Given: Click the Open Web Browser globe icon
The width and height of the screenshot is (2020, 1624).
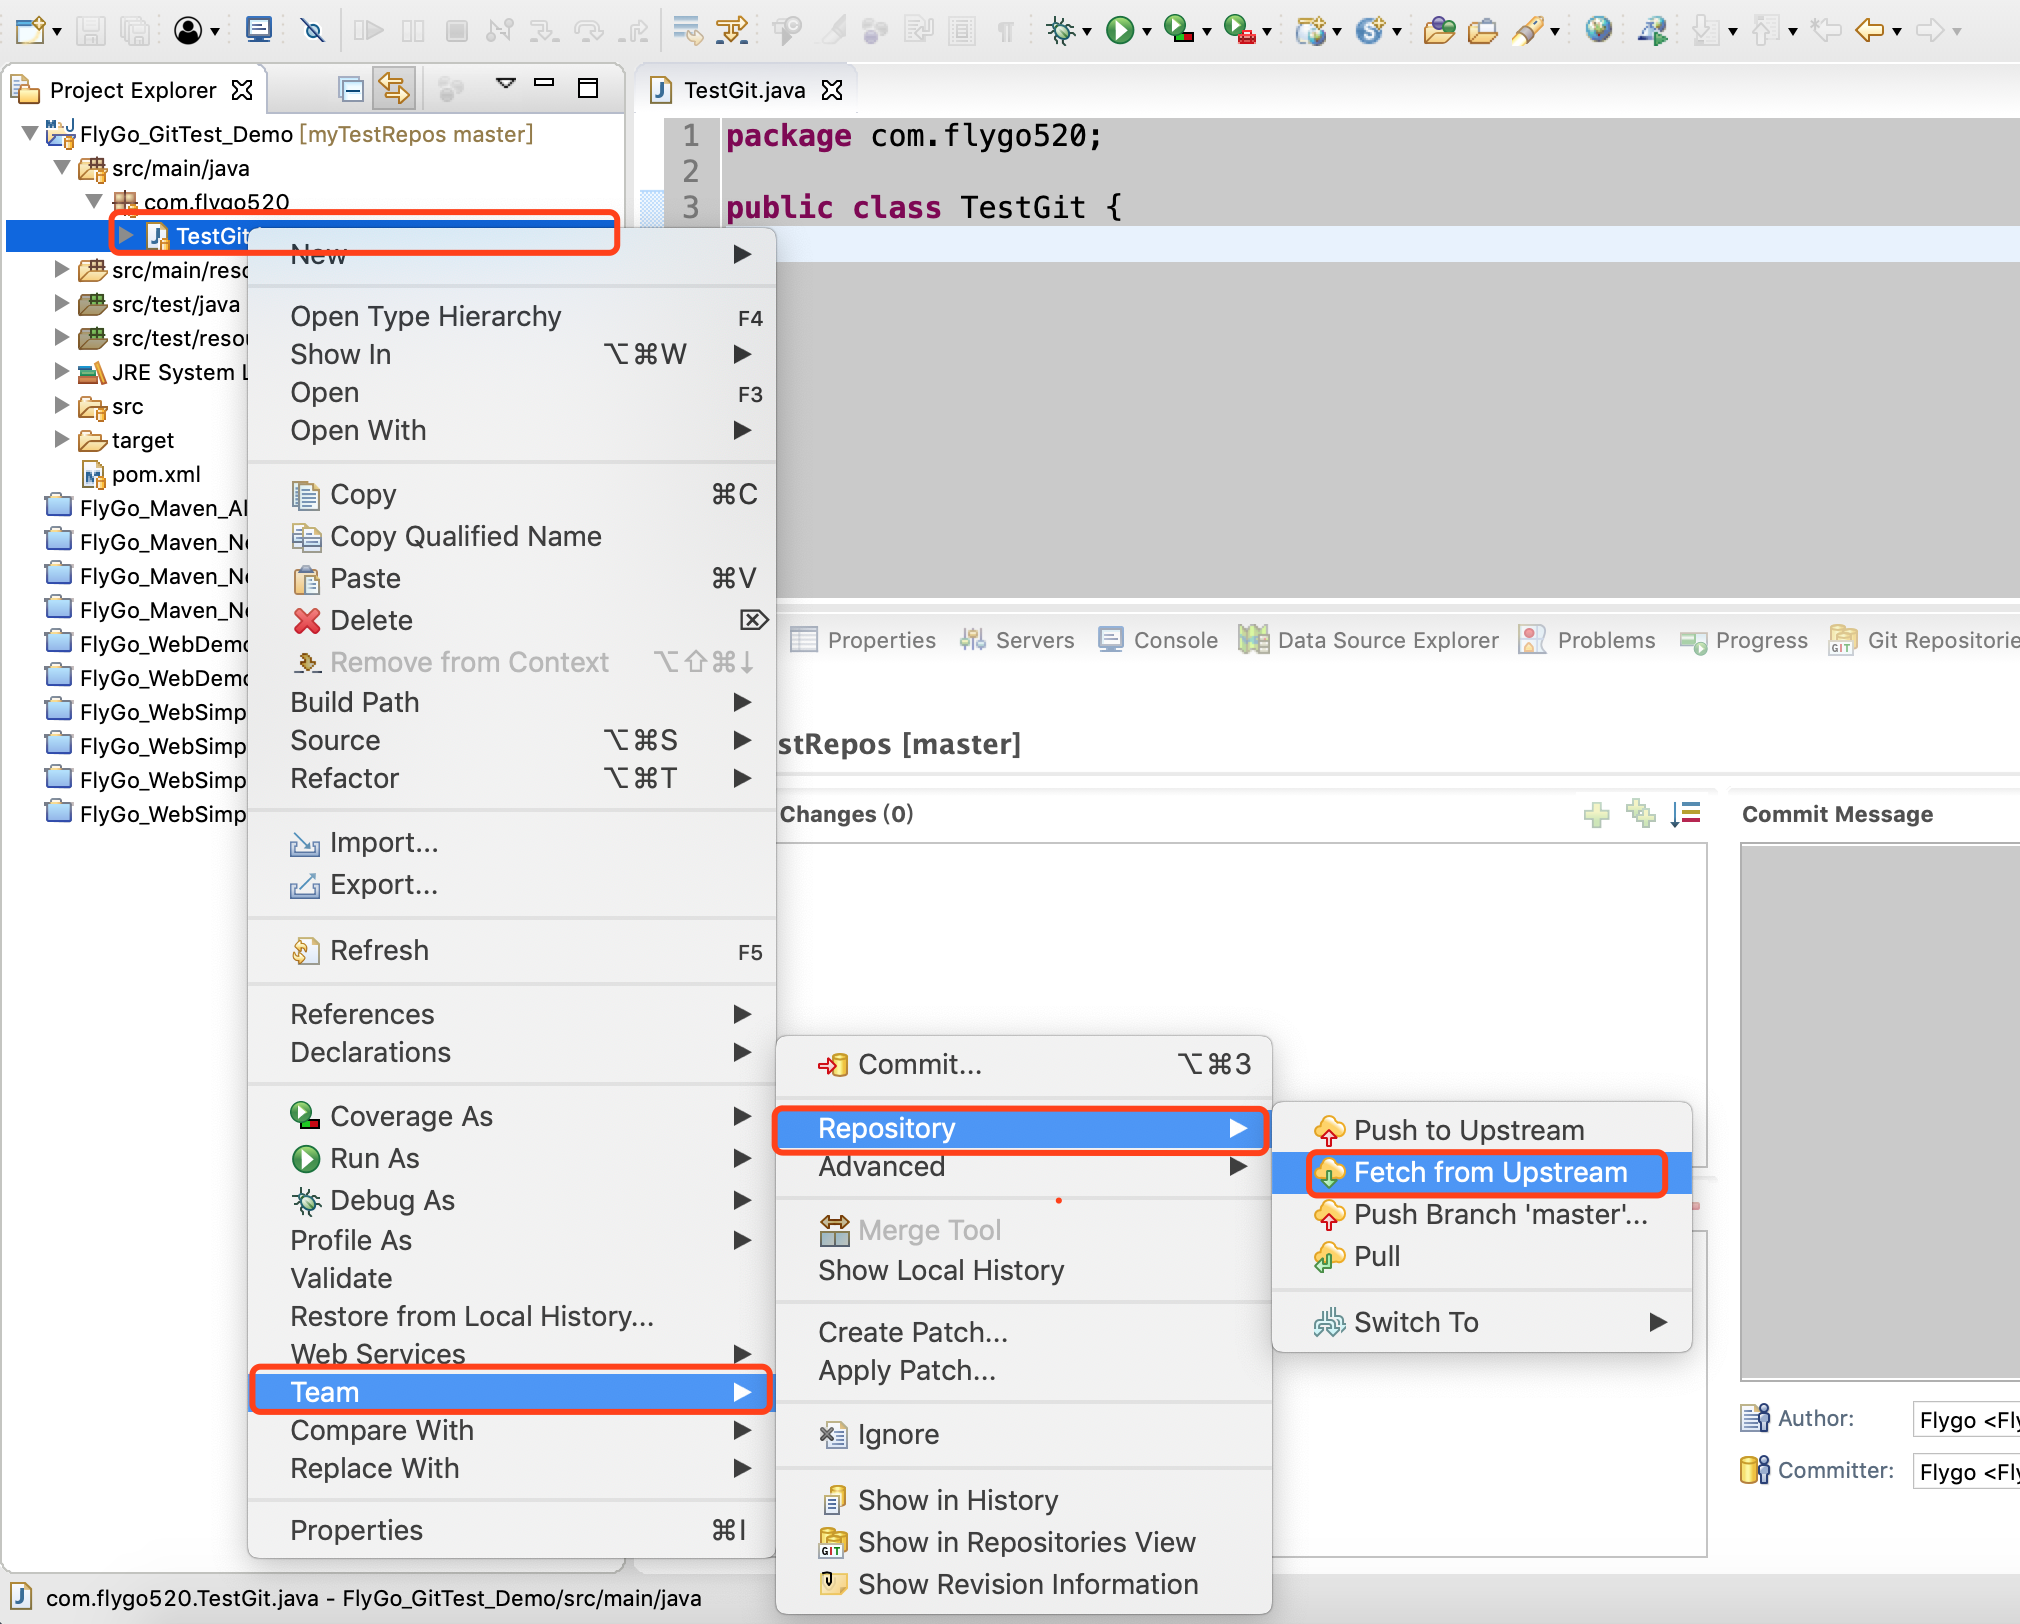Looking at the screenshot, I should click(1598, 30).
